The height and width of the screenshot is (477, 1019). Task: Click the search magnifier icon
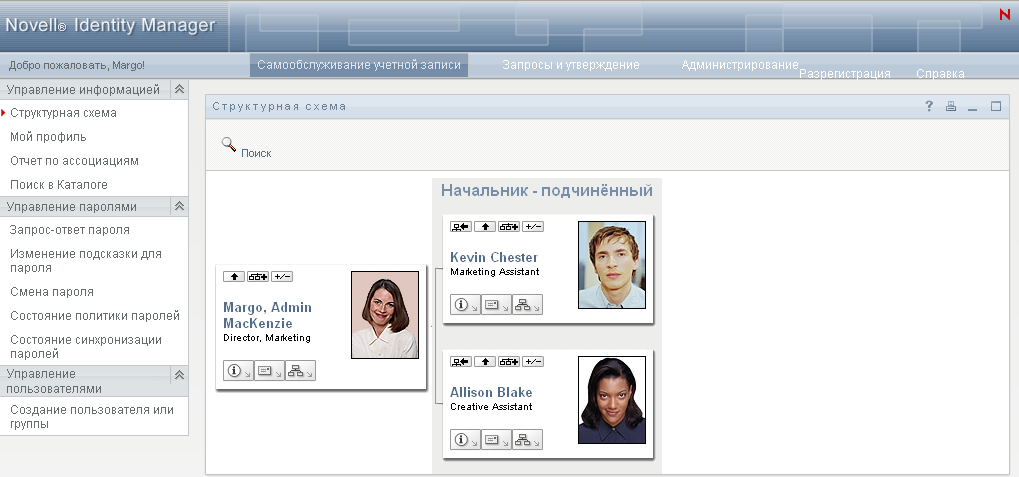click(229, 144)
